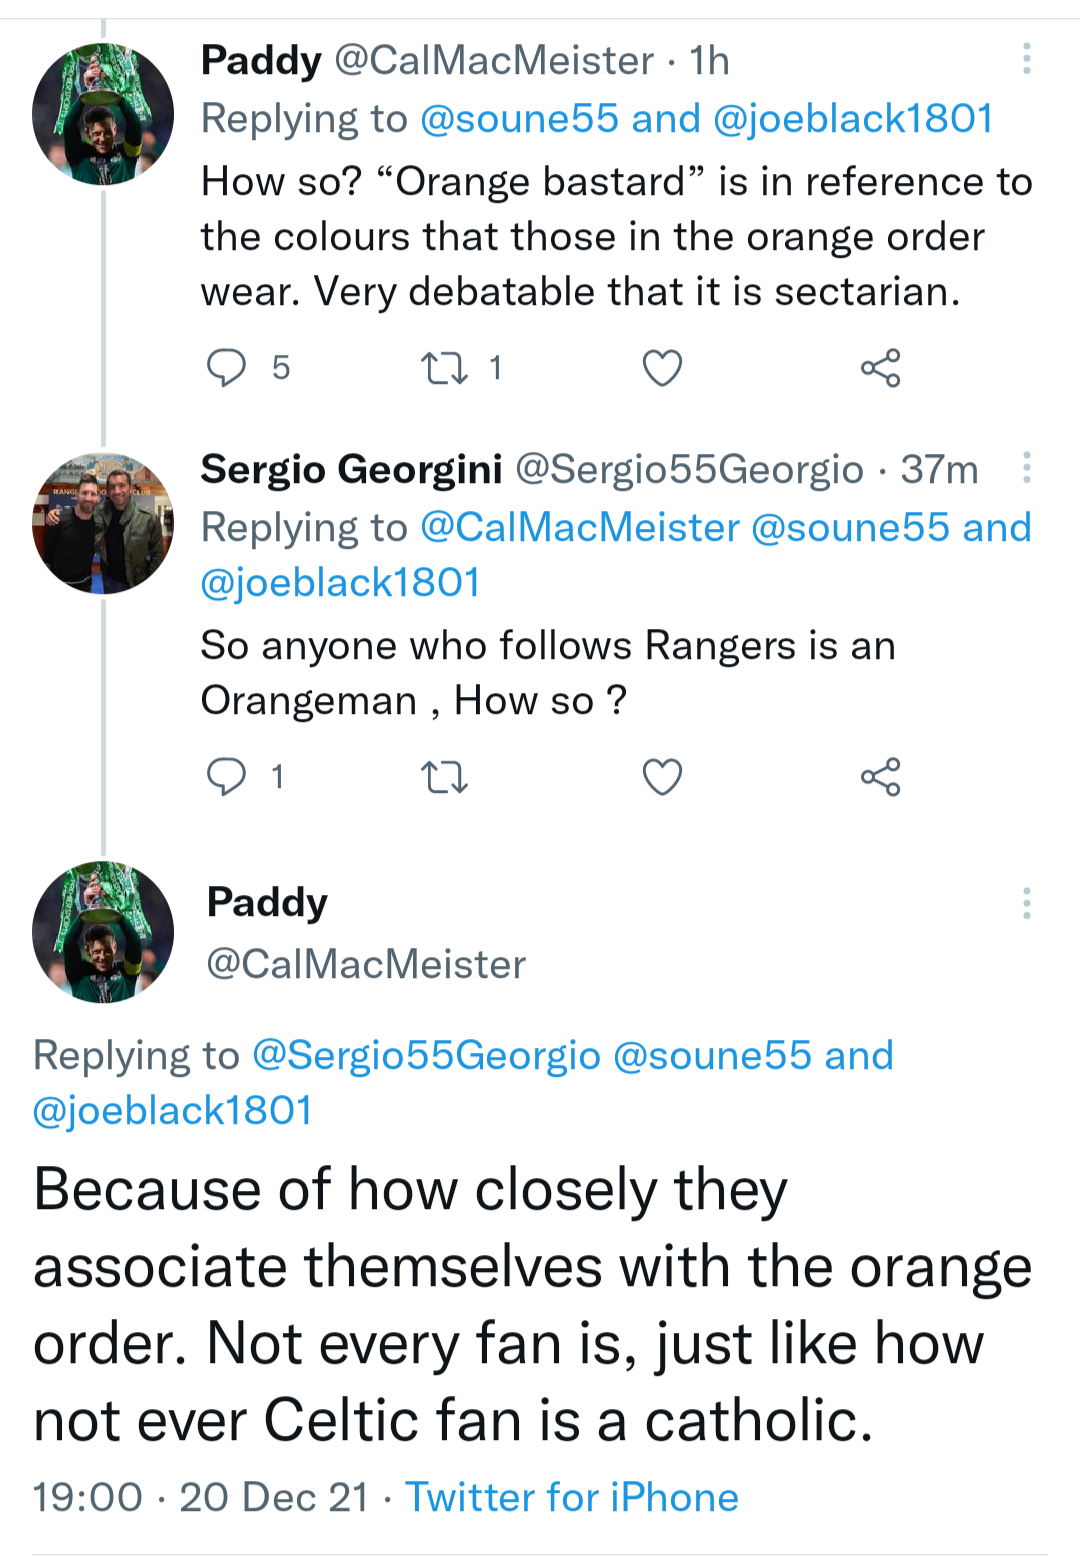Open Paddy's avatar on first tweet
This screenshot has height=1556, width=1080.
[103, 114]
